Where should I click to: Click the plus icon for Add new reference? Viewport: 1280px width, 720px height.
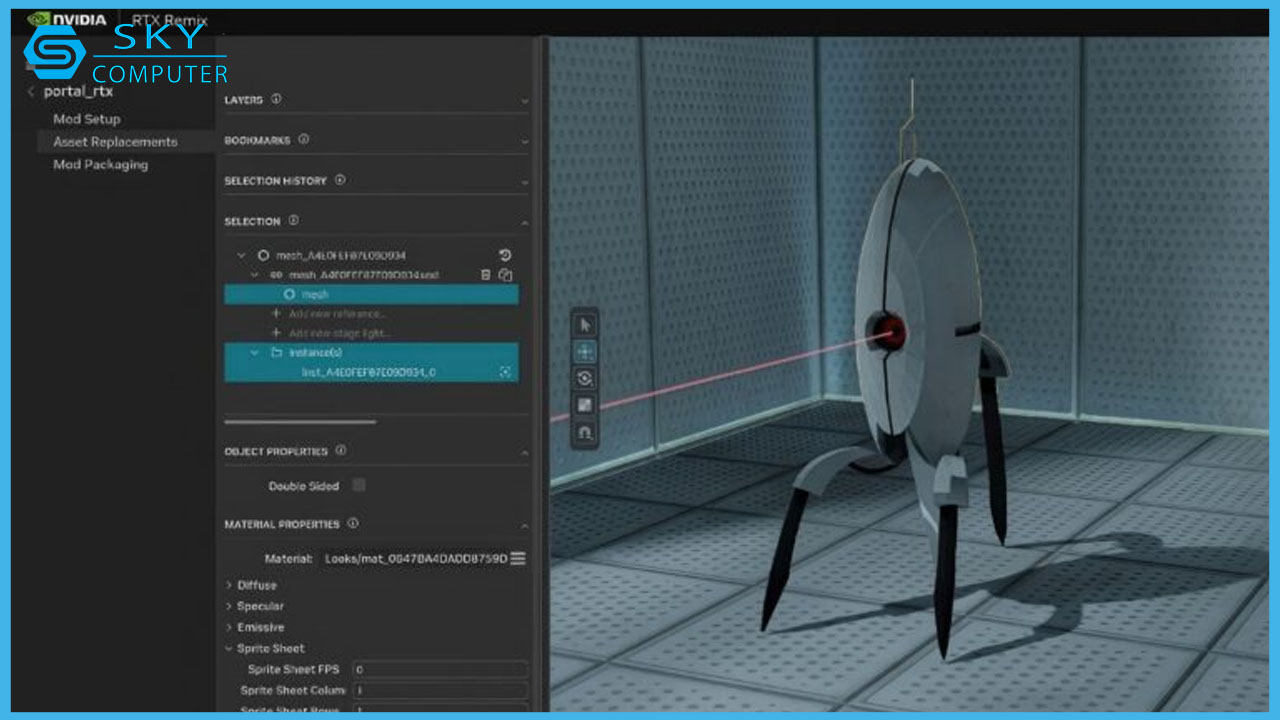tap(276, 313)
